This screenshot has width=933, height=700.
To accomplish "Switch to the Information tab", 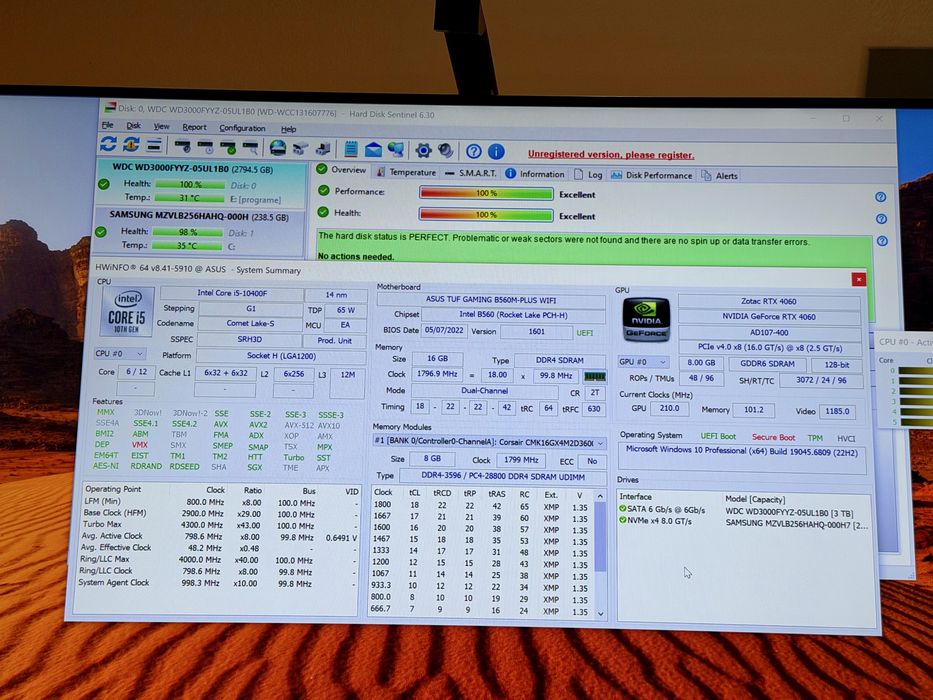I will [x=535, y=174].
